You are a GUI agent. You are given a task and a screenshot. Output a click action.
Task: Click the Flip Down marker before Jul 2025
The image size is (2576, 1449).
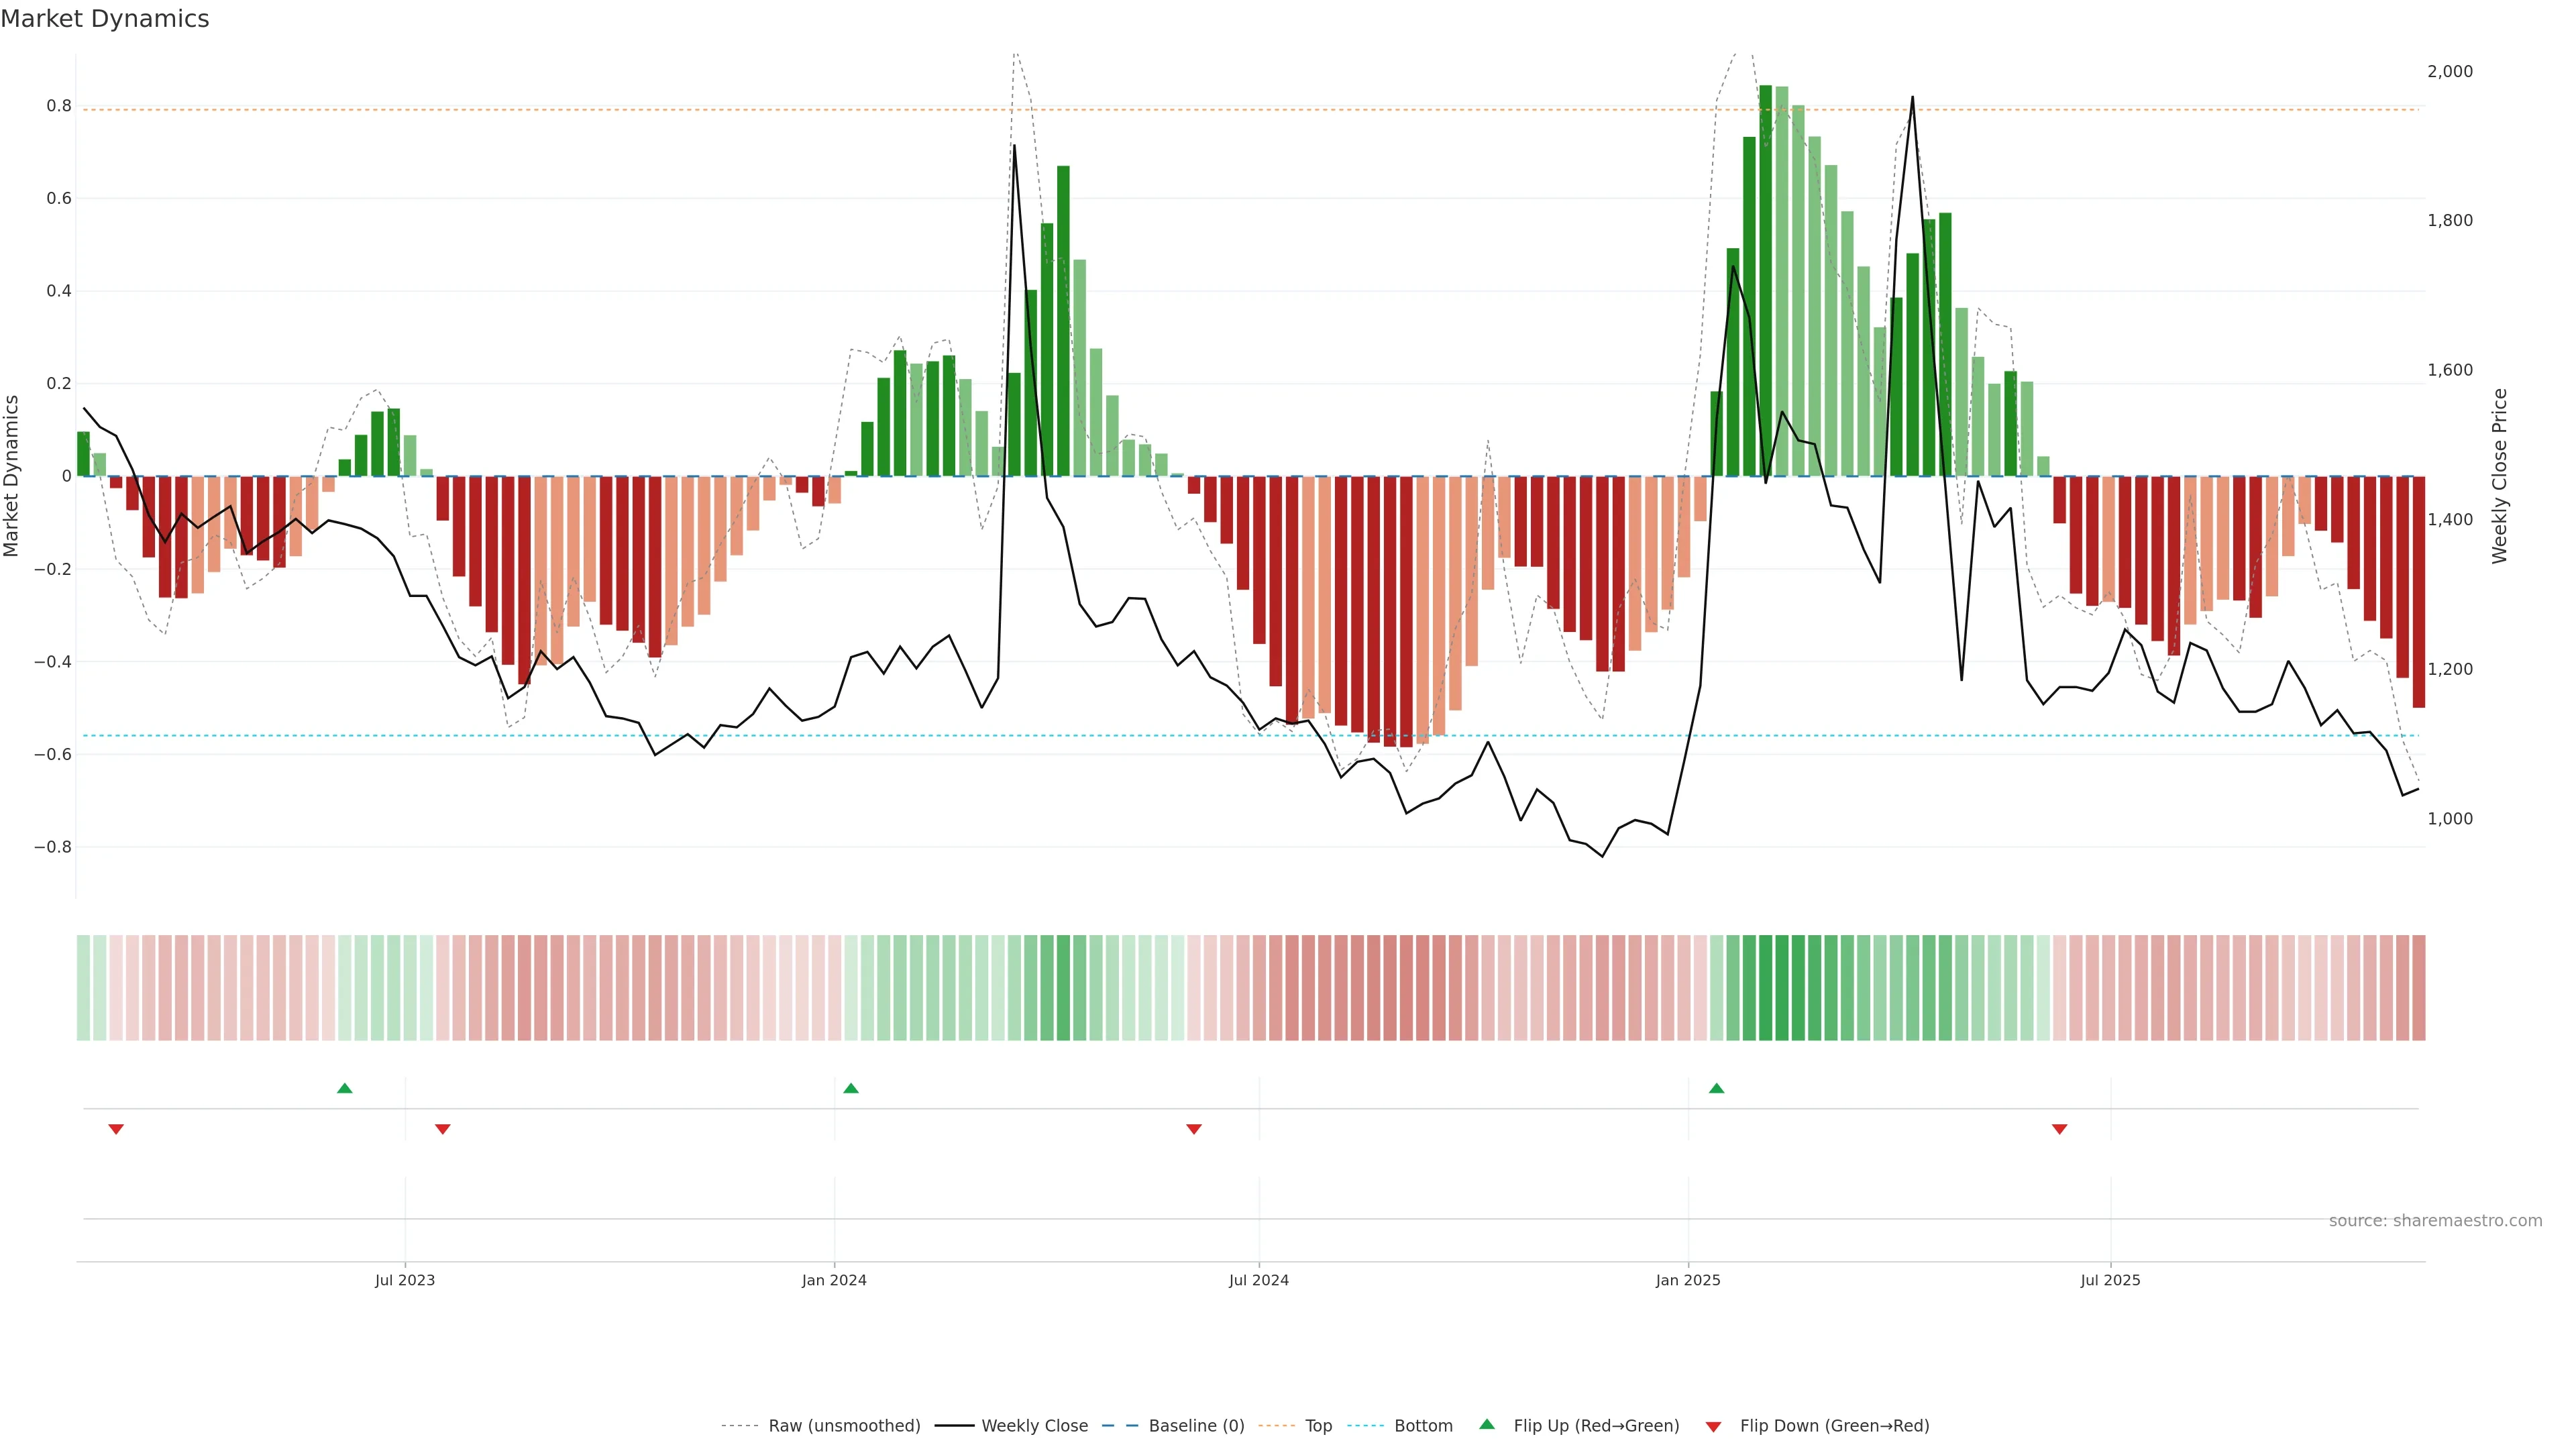click(x=2060, y=1129)
